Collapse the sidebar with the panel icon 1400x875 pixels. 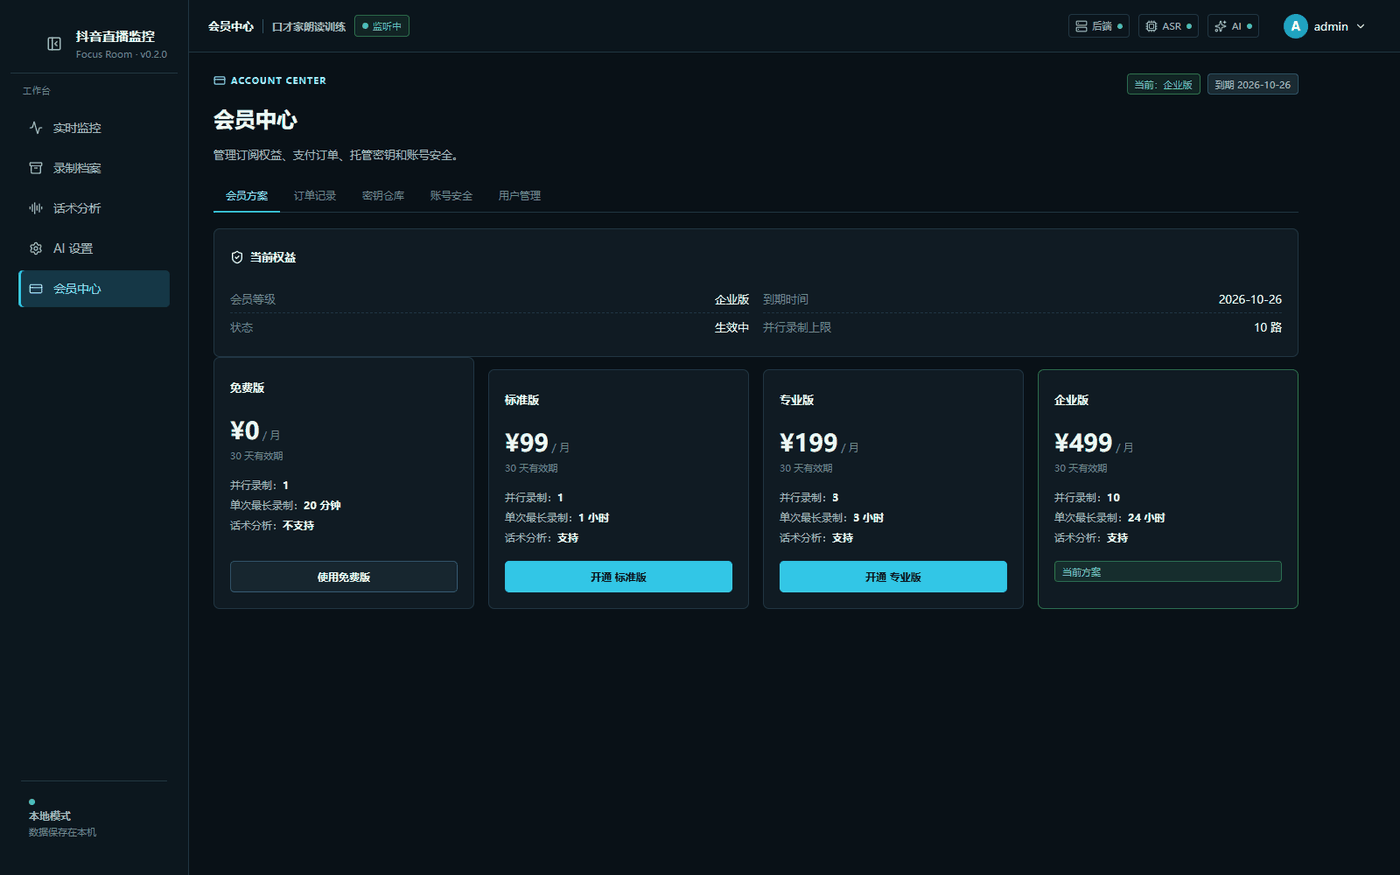[x=54, y=44]
